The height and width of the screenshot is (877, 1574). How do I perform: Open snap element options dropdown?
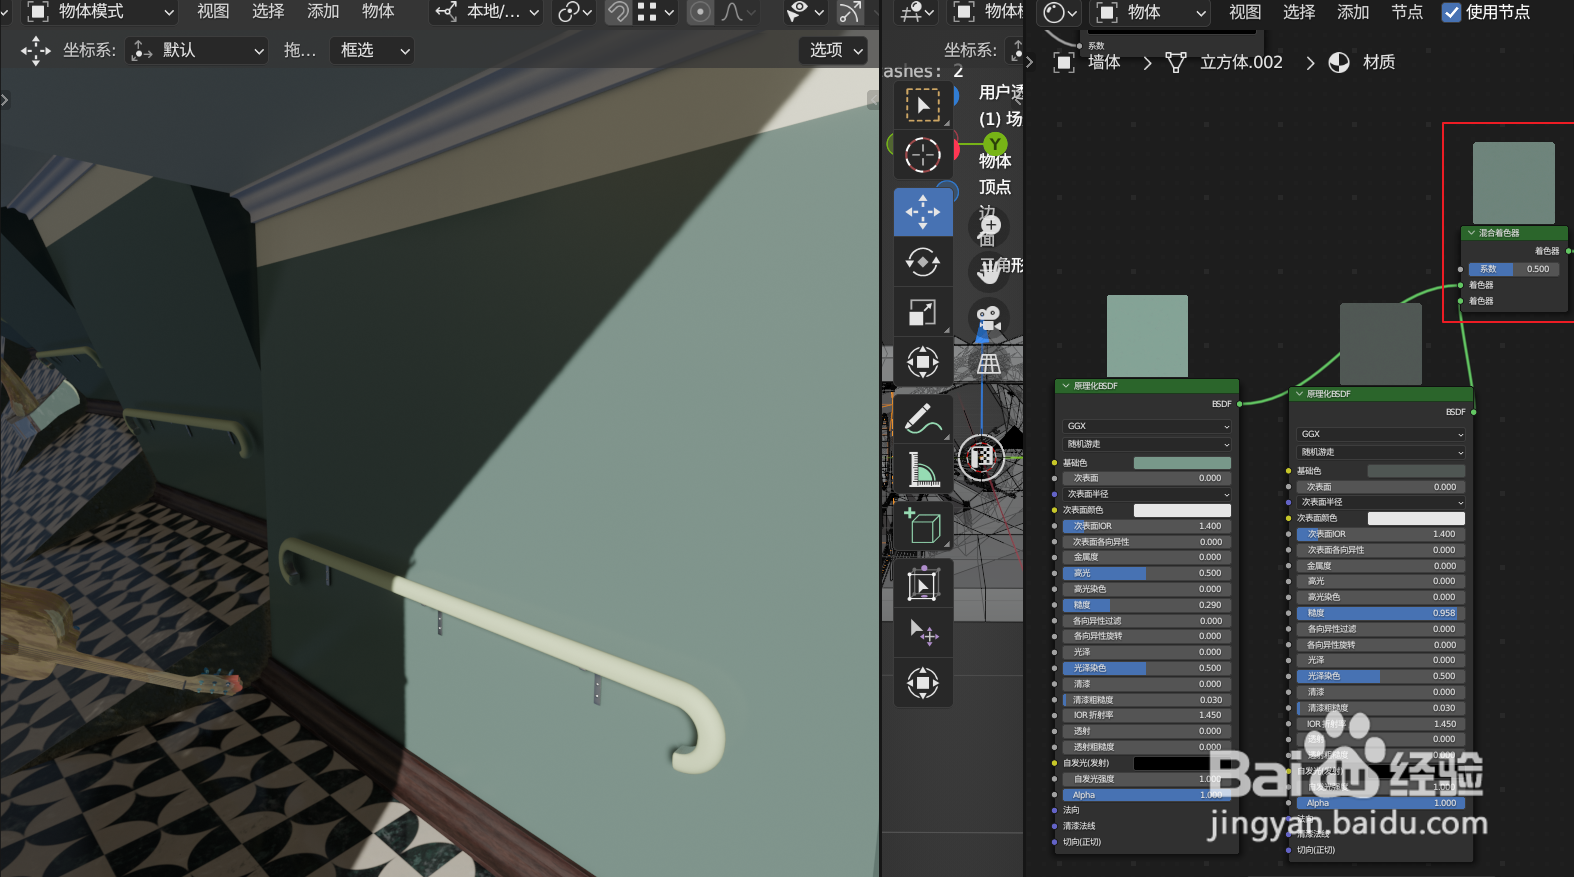click(x=656, y=12)
